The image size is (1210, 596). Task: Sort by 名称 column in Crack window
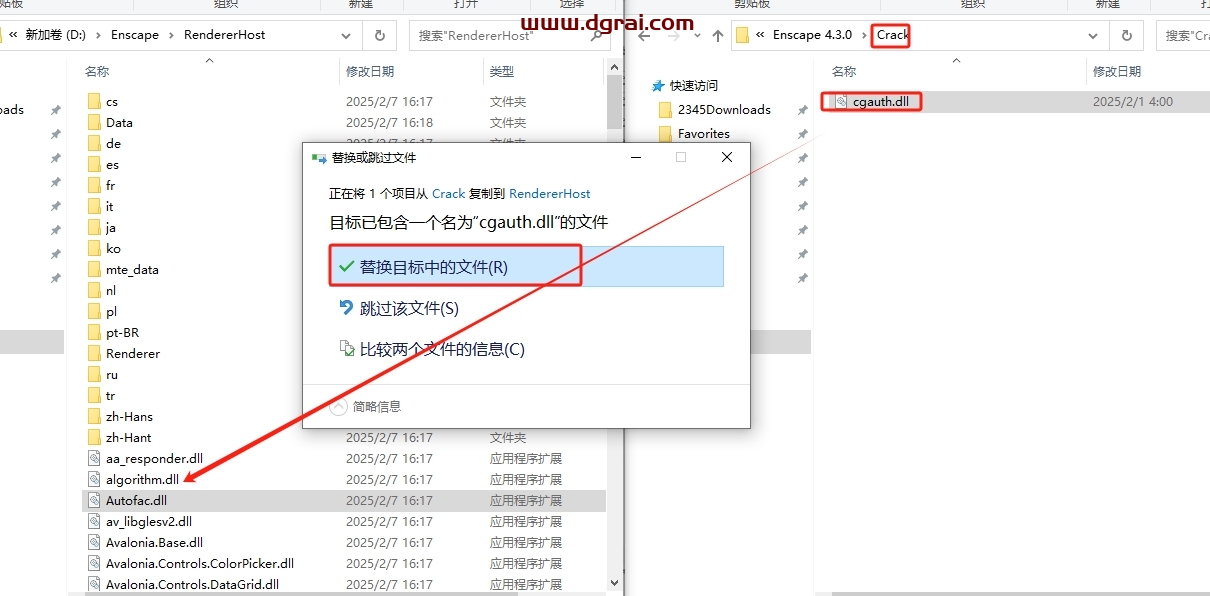pyautogui.click(x=844, y=72)
